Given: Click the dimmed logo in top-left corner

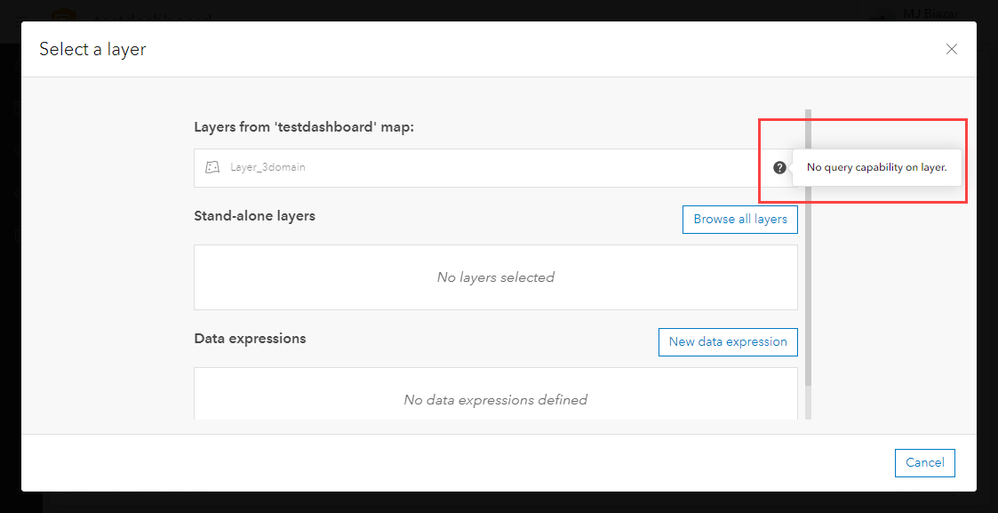Looking at the screenshot, I should point(64,14).
